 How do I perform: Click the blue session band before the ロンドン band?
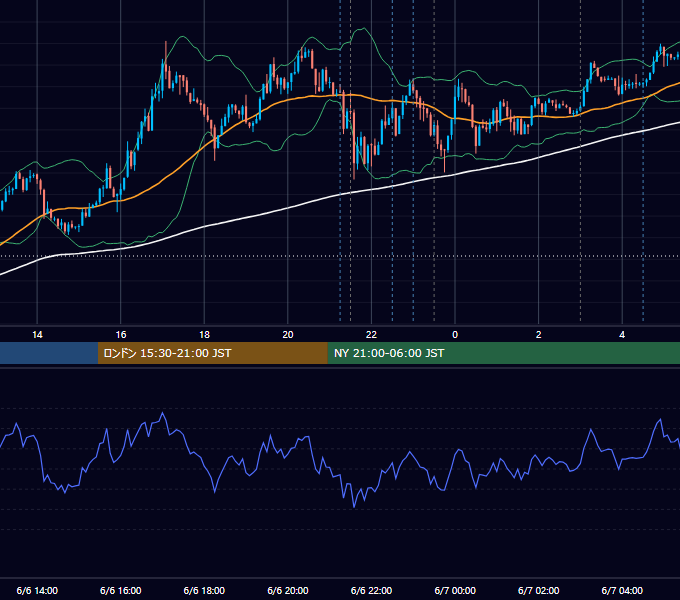49,353
